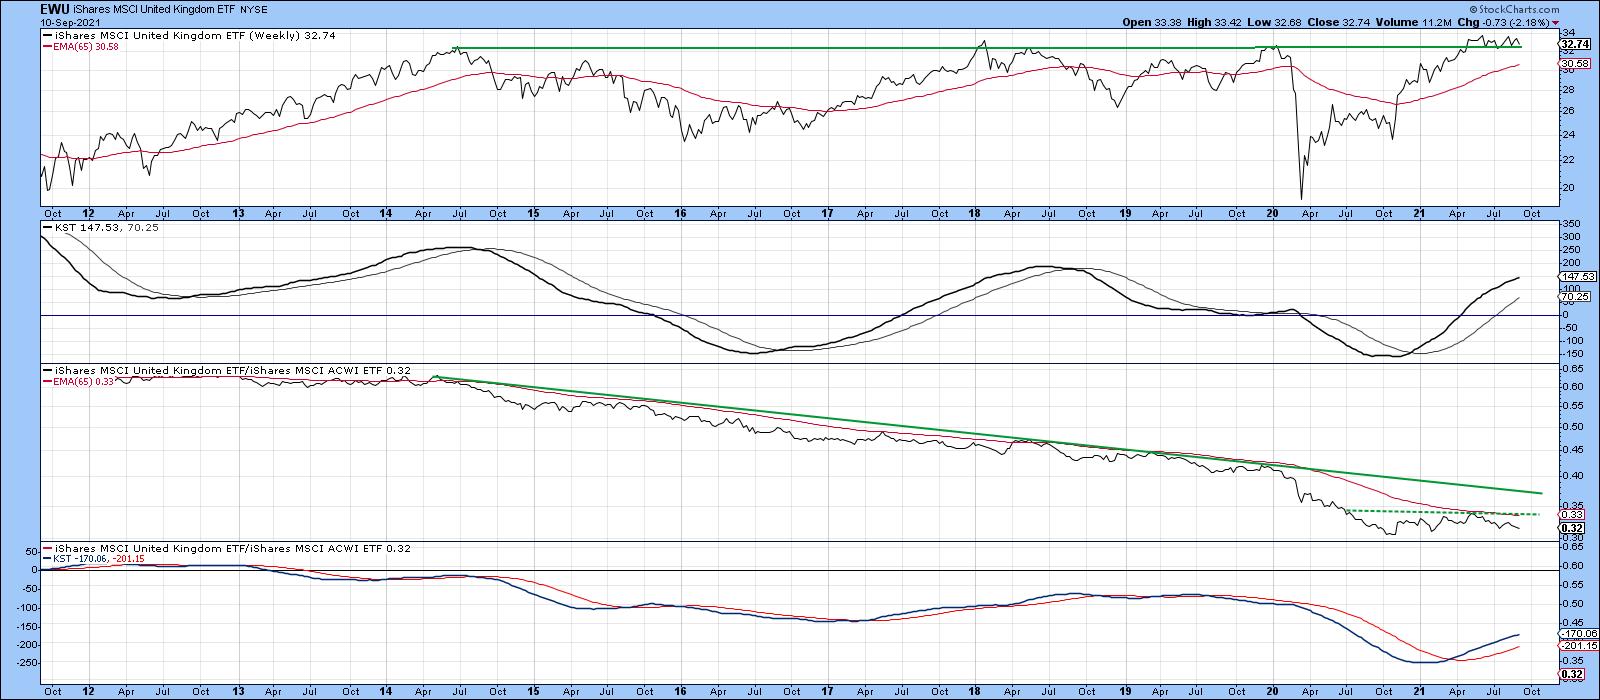
Task: Click the red down-arrow change indicator
Action: (x=1590, y=22)
